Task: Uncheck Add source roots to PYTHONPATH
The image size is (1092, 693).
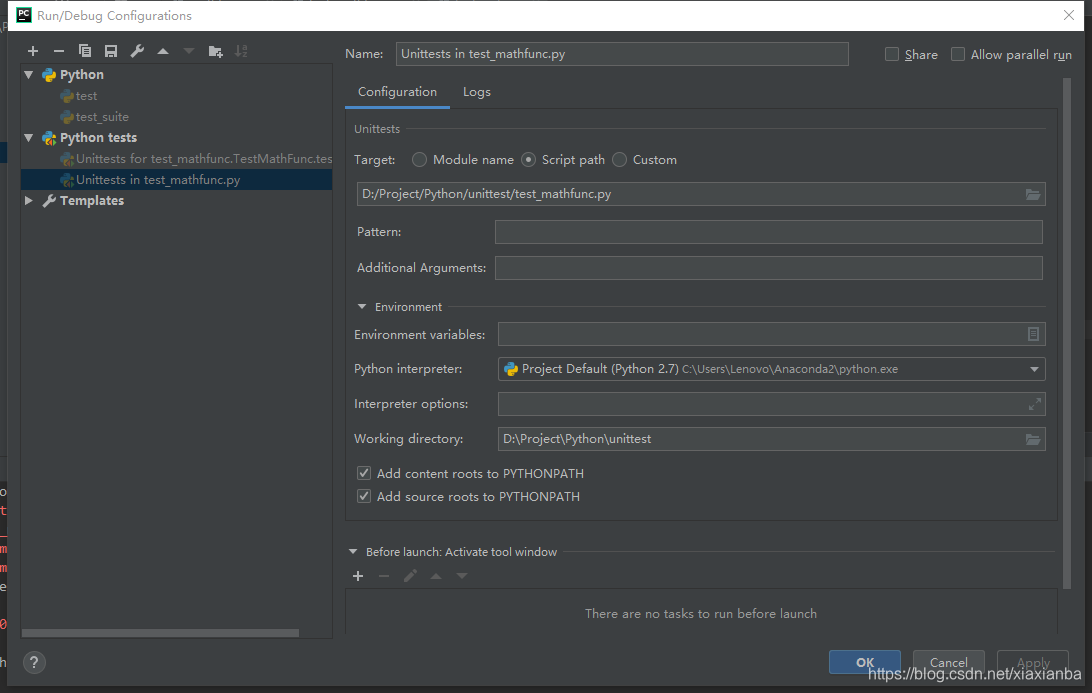Action: point(364,497)
